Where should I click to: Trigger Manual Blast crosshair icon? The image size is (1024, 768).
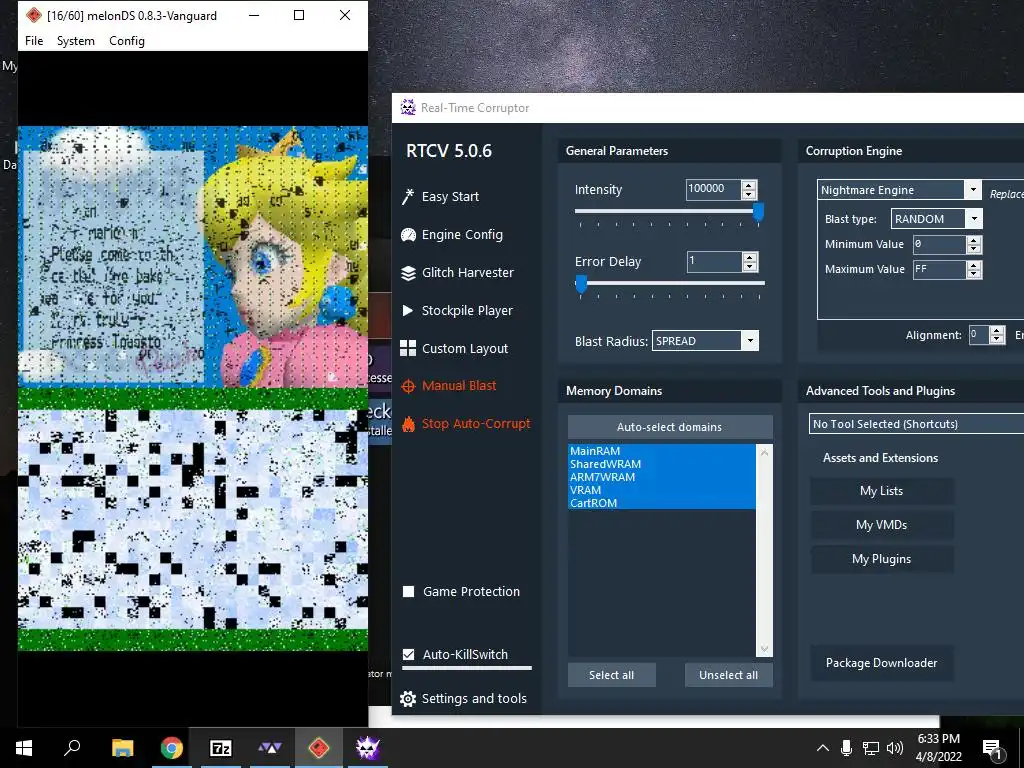[408, 386]
